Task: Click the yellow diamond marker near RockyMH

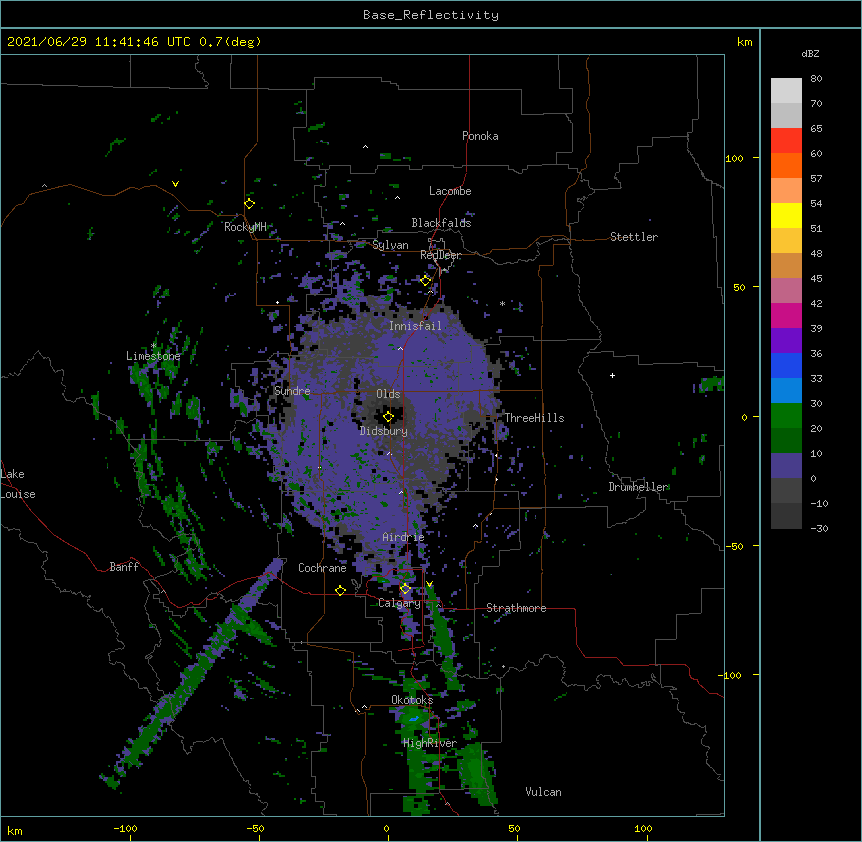Action: [x=250, y=204]
